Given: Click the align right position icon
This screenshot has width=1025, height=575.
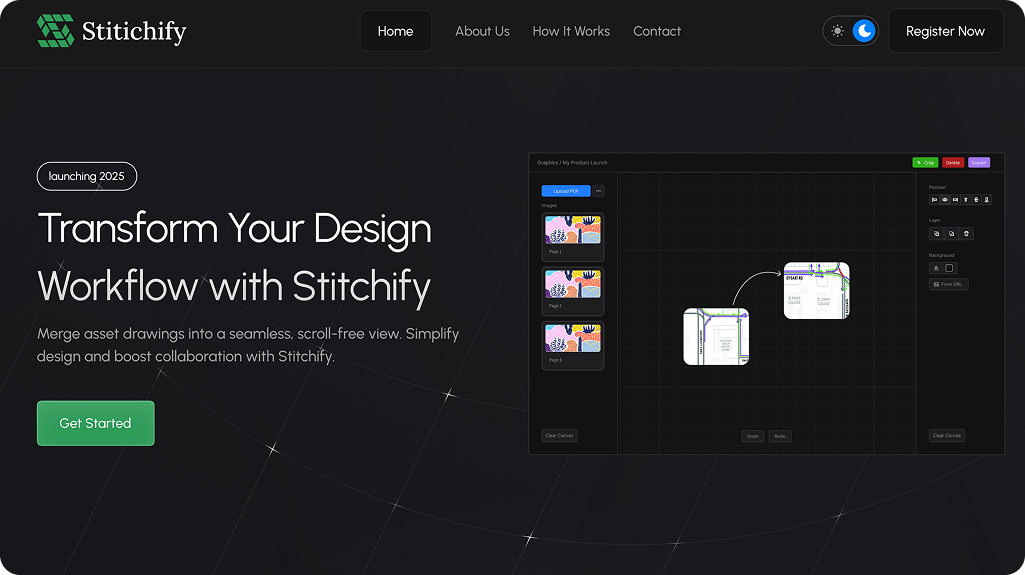Looking at the screenshot, I should click(x=955, y=200).
